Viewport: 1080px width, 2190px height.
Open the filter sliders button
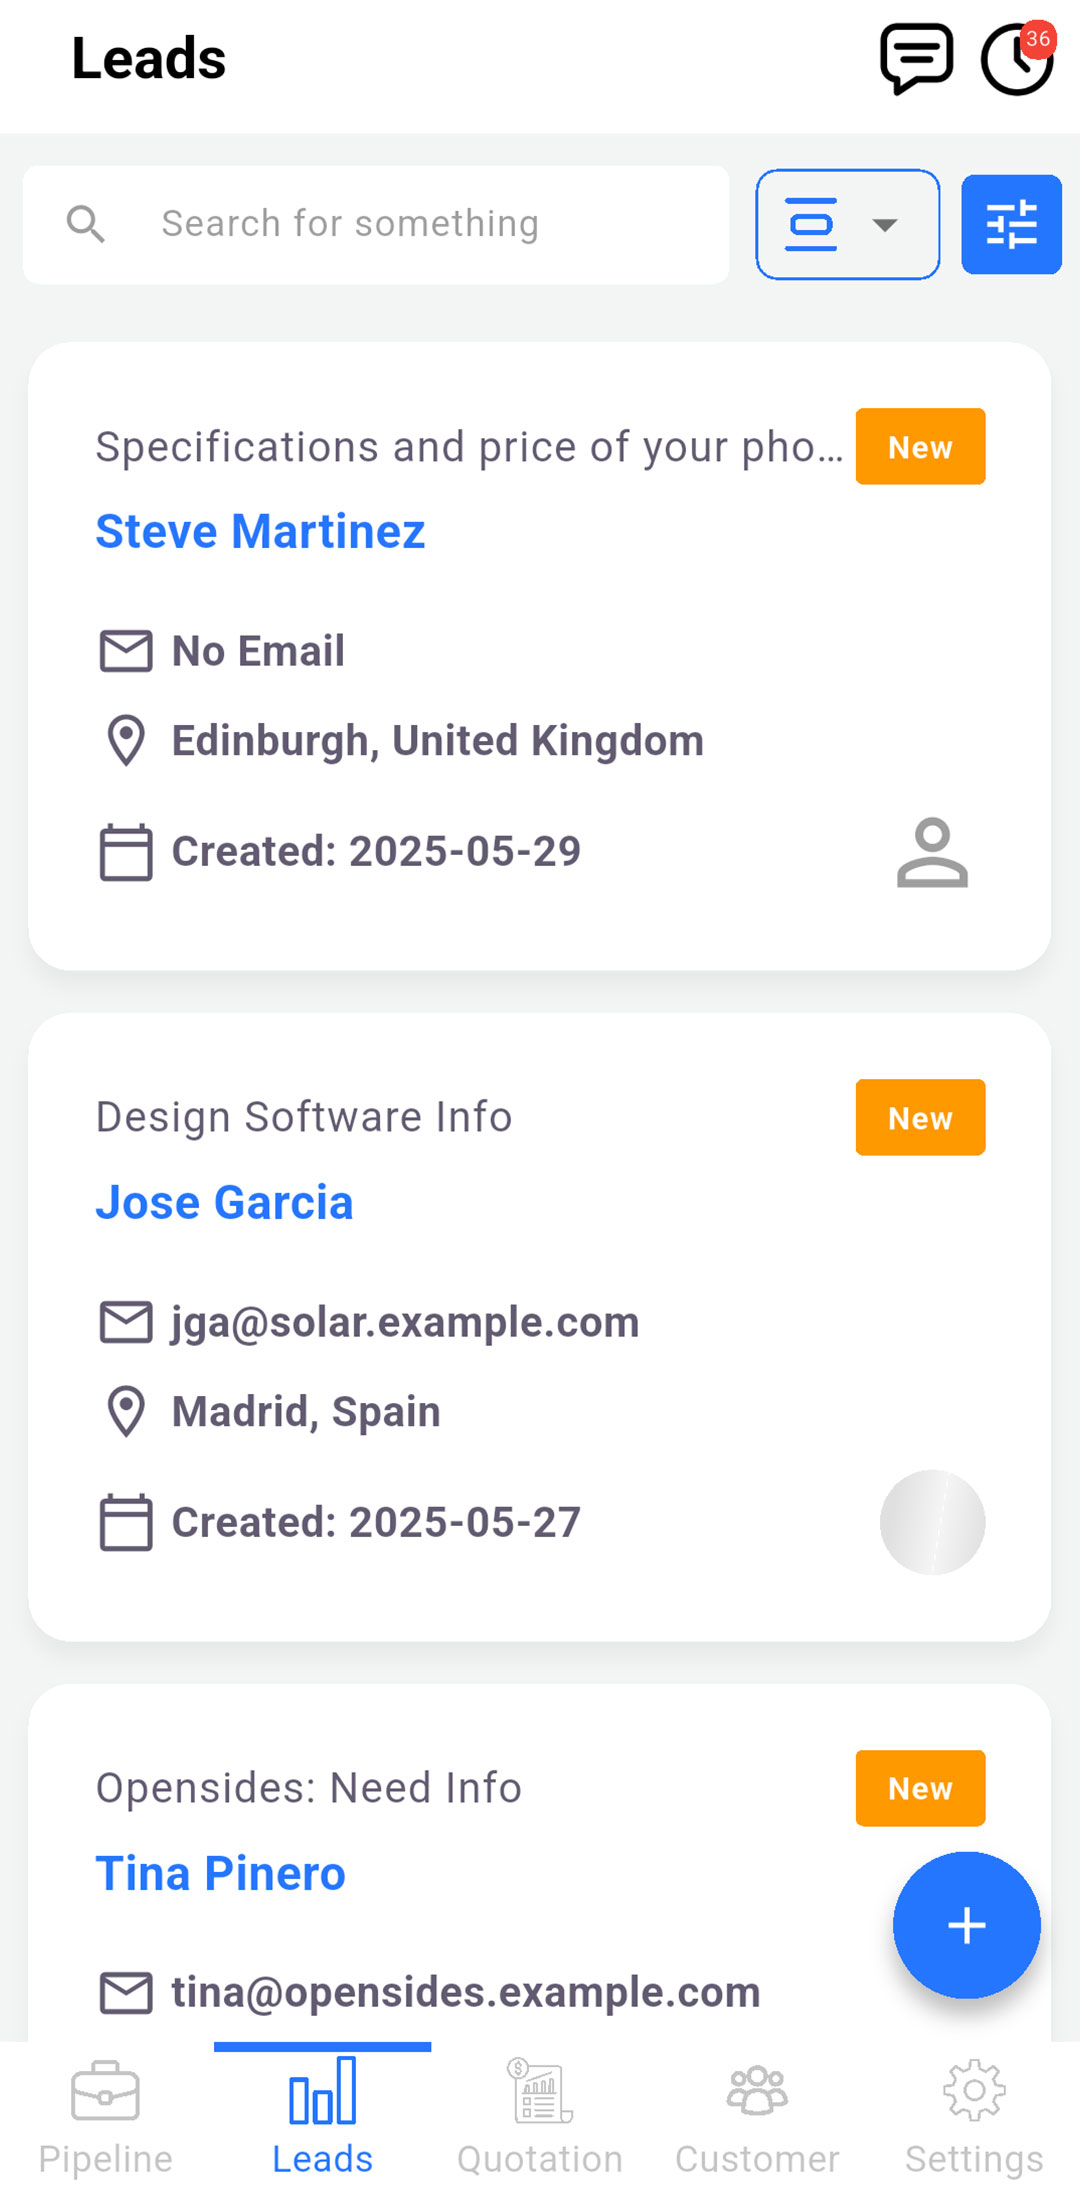1011,224
